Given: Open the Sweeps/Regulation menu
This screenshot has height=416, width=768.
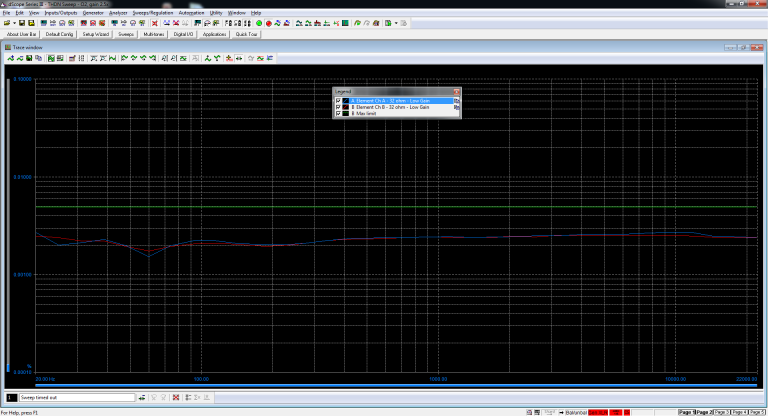Looking at the screenshot, I should click(155, 12).
